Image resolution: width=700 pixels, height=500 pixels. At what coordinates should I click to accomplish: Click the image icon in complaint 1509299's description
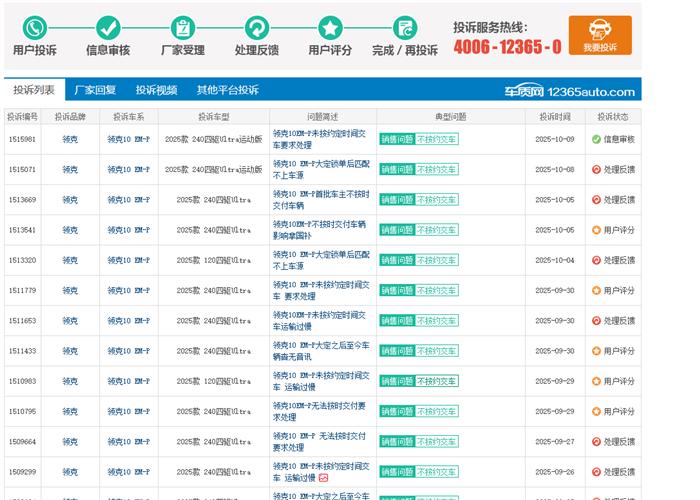pyautogui.click(x=323, y=478)
